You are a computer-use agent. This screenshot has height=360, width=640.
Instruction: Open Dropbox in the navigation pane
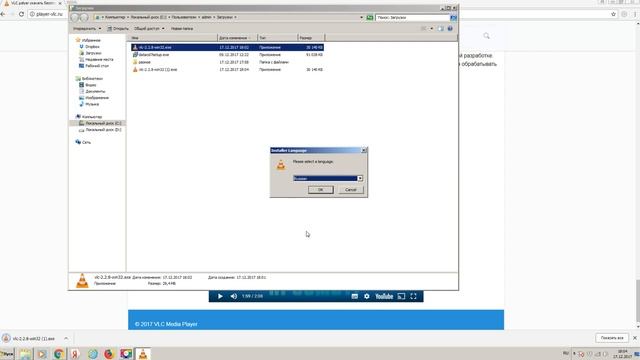[x=89, y=47]
